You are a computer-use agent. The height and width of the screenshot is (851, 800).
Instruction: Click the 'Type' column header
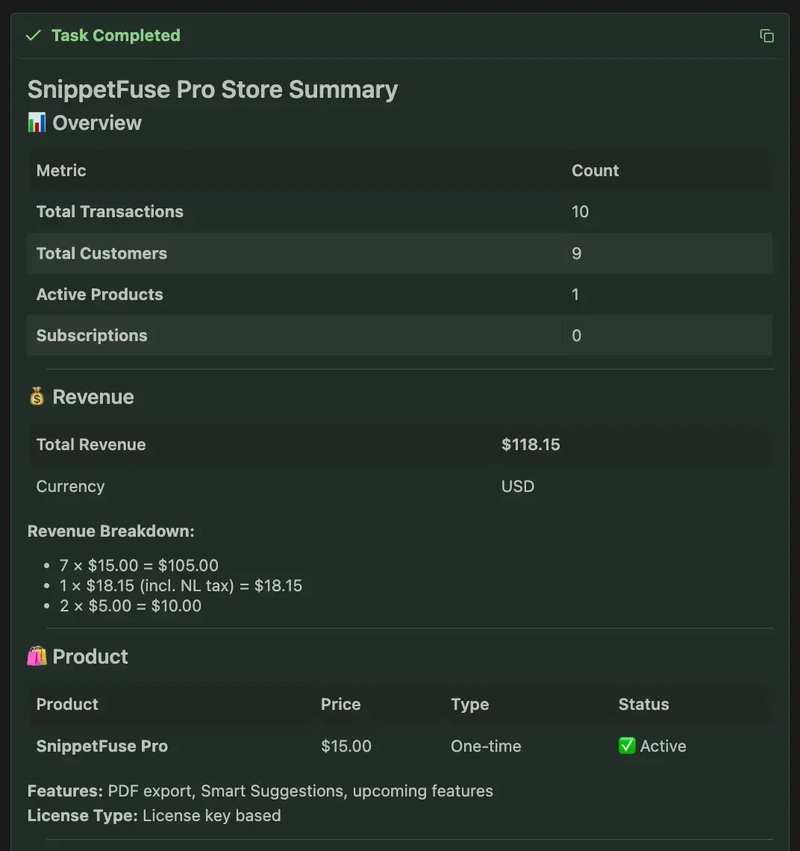470,704
